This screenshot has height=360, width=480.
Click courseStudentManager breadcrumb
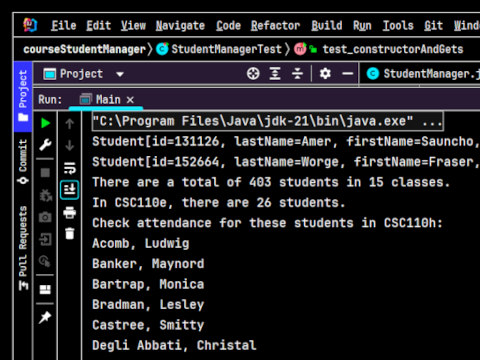[x=85, y=49]
